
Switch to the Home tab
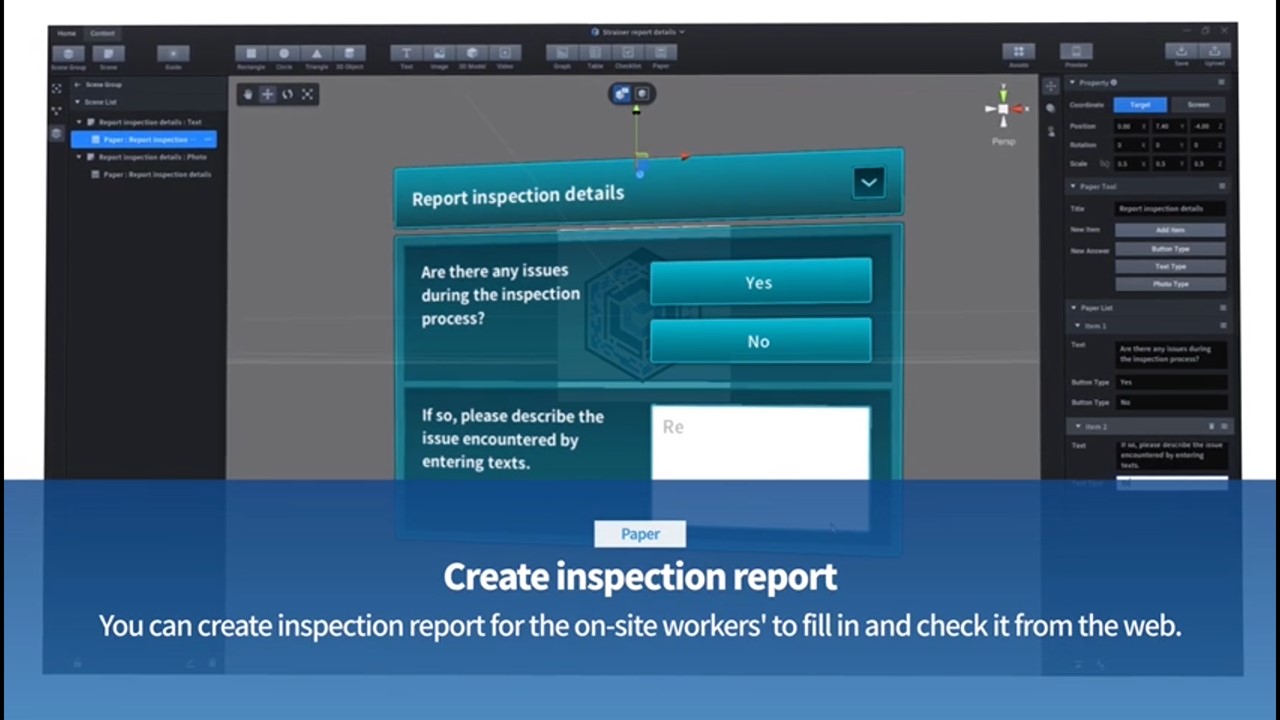(x=66, y=33)
